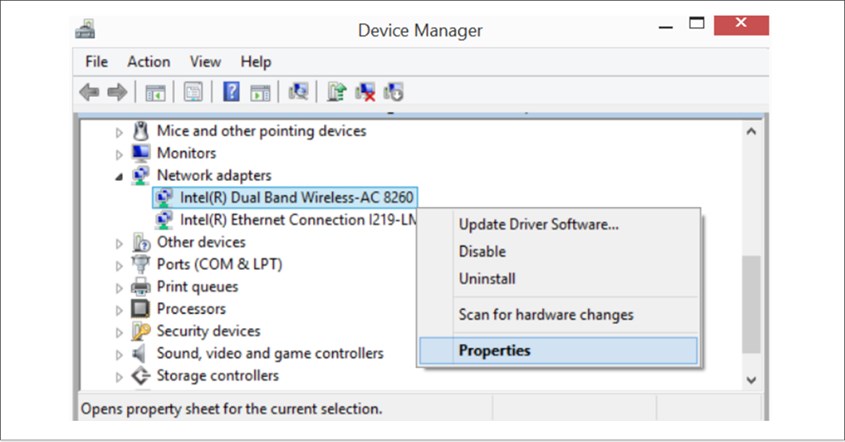Click the scrollbar up arrow
The height and width of the screenshot is (442, 845).
[x=751, y=131]
